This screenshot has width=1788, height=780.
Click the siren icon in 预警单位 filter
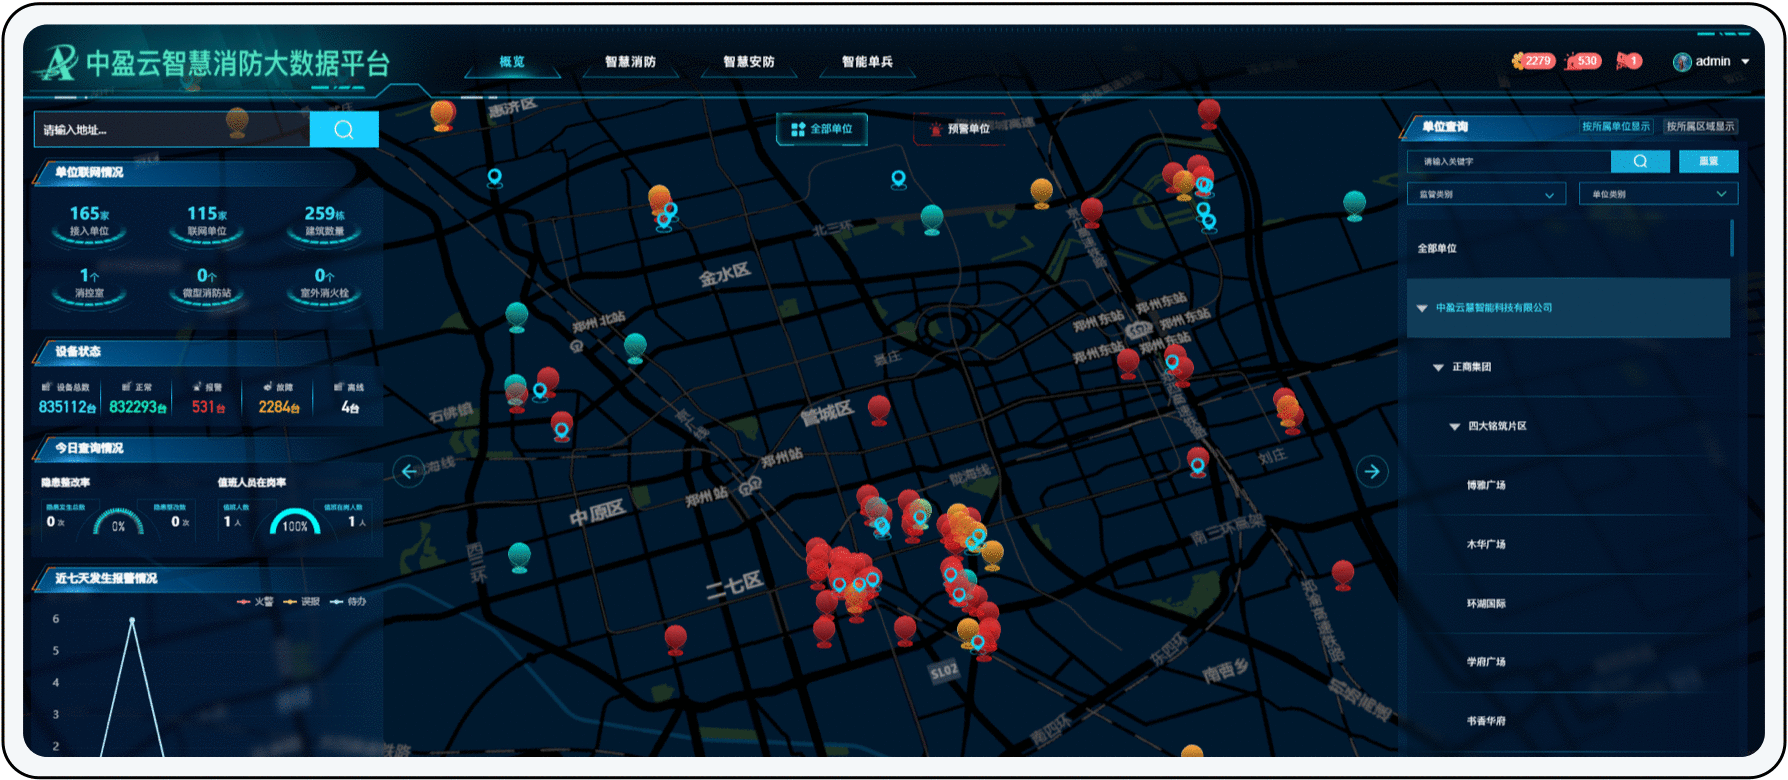tap(936, 129)
